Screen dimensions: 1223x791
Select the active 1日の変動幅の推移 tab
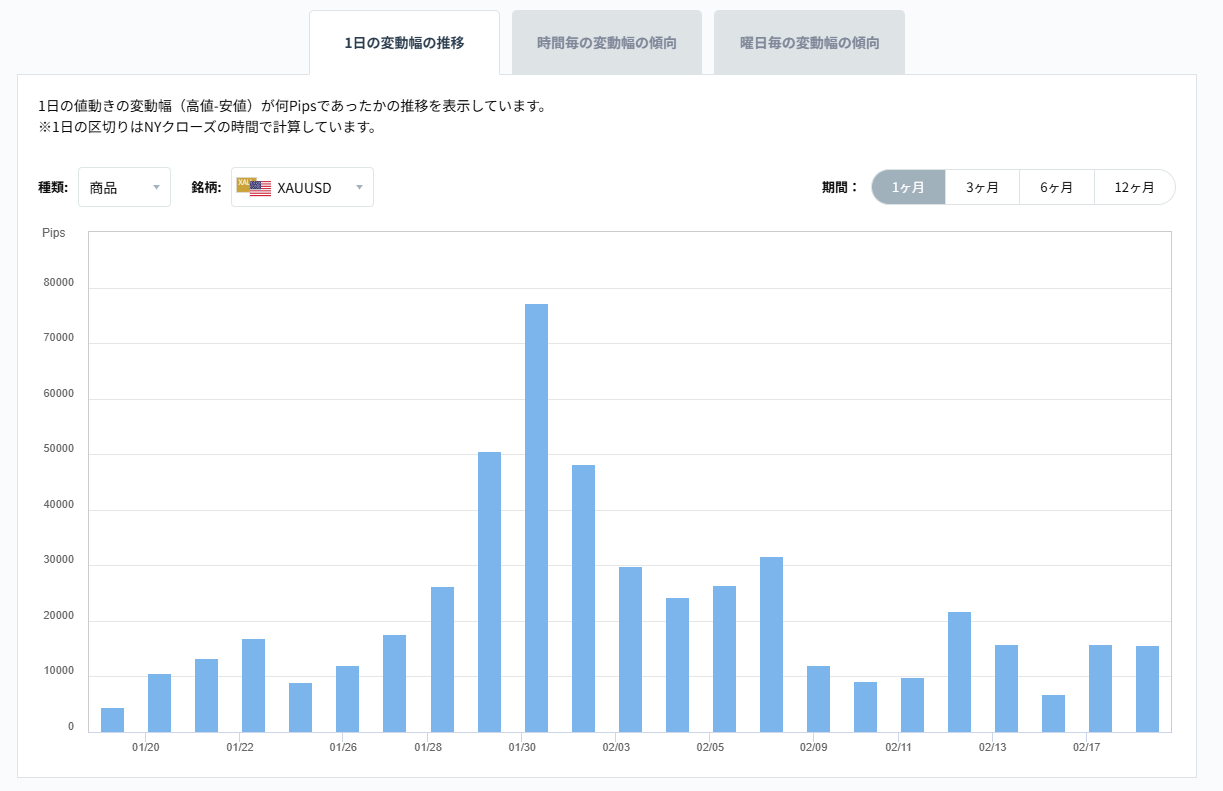coord(404,41)
